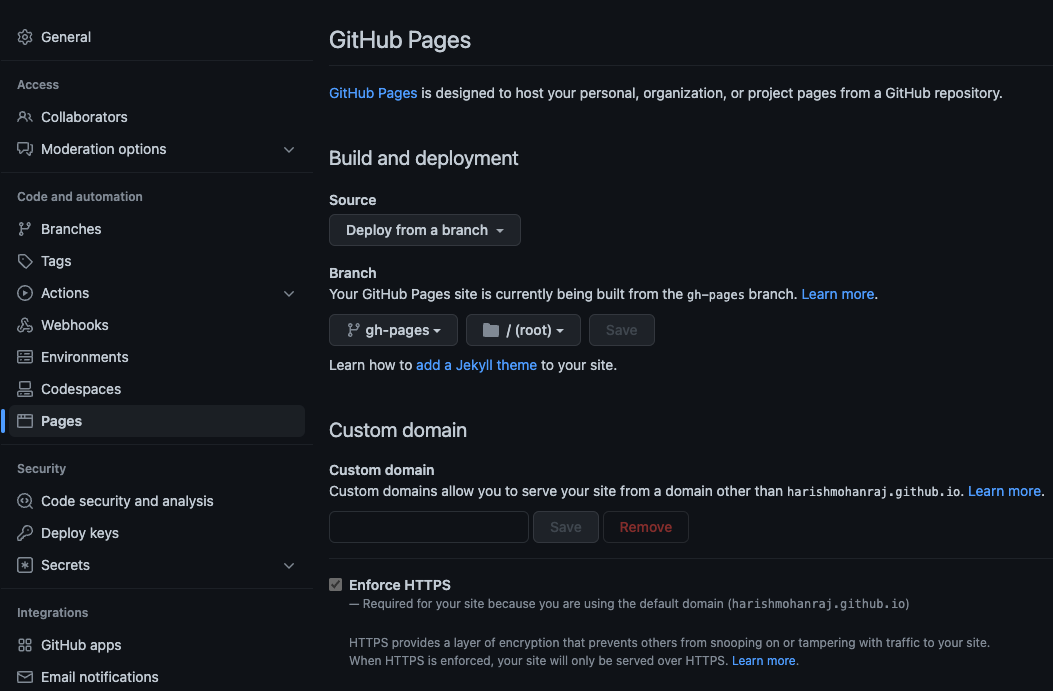Select the Collaborators people icon
This screenshot has width=1053, height=691.
point(24,116)
